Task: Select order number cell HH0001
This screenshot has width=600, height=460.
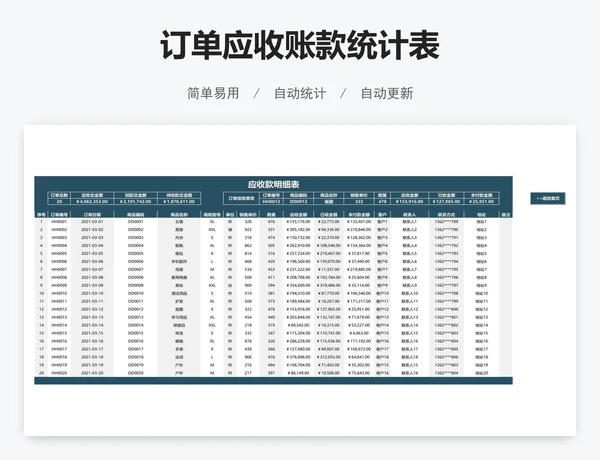Action: [x=59, y=222]
